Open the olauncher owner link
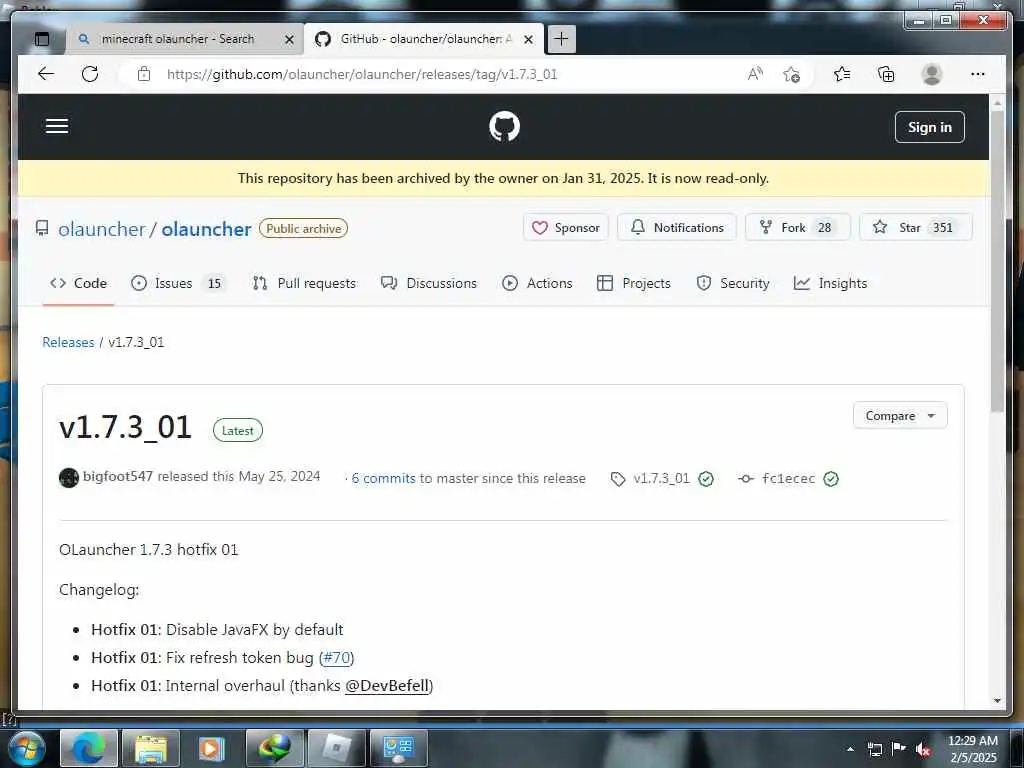 (102, 229)
